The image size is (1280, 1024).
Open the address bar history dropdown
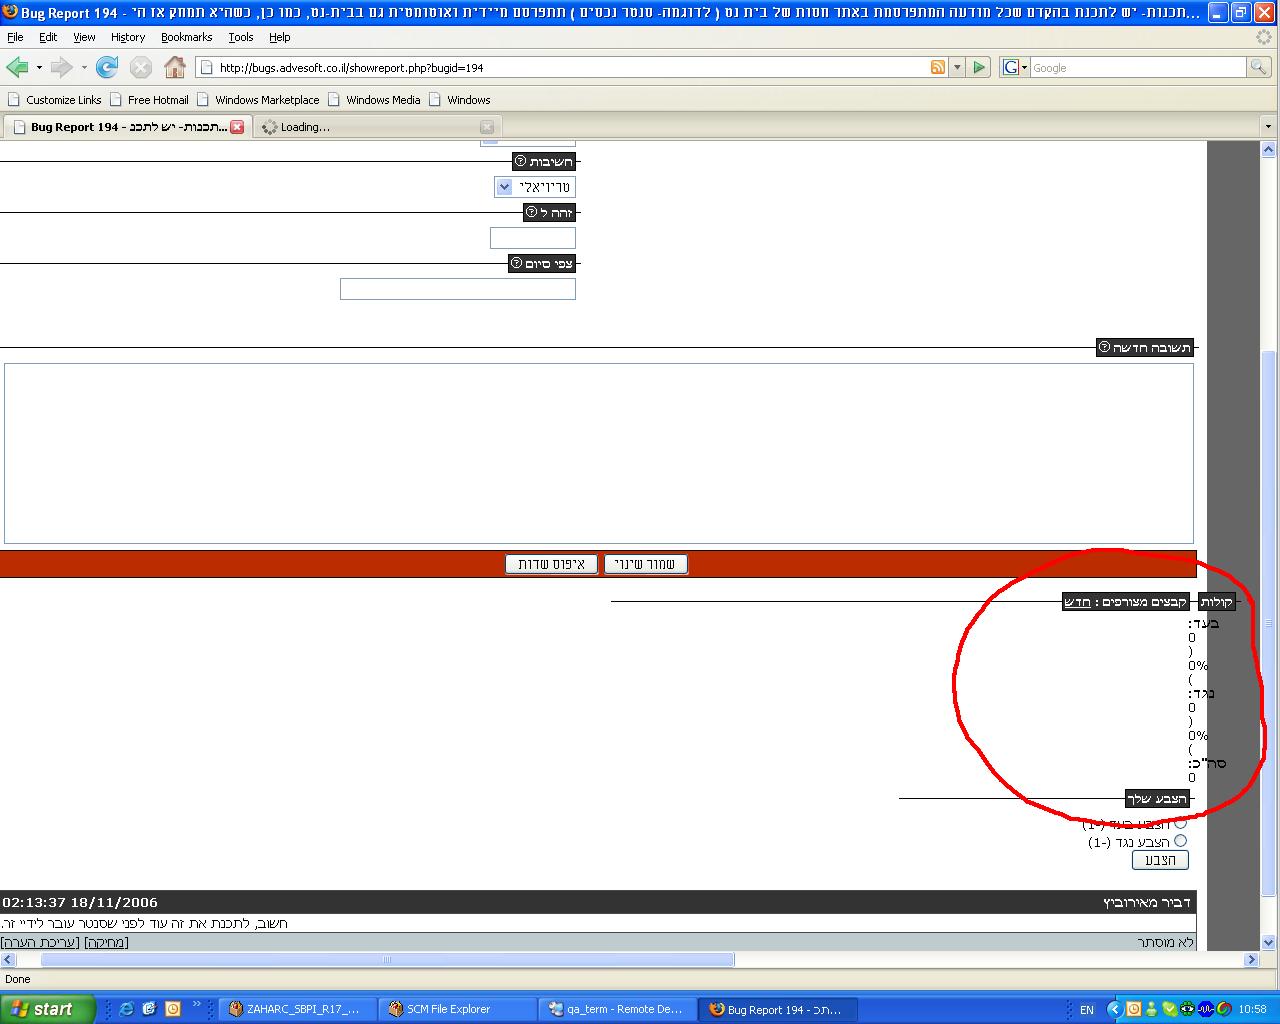[957, 67]
